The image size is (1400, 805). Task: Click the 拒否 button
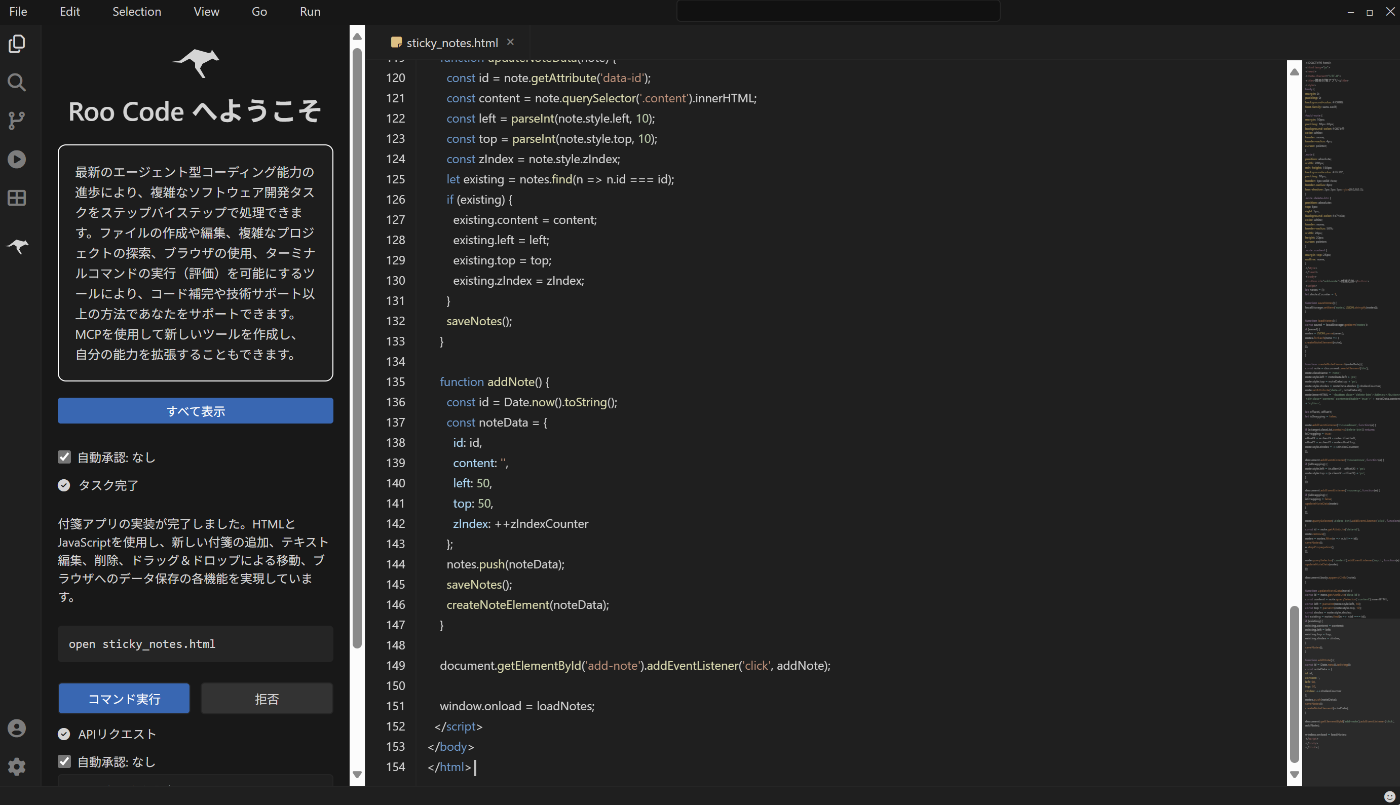pos(267,698)
